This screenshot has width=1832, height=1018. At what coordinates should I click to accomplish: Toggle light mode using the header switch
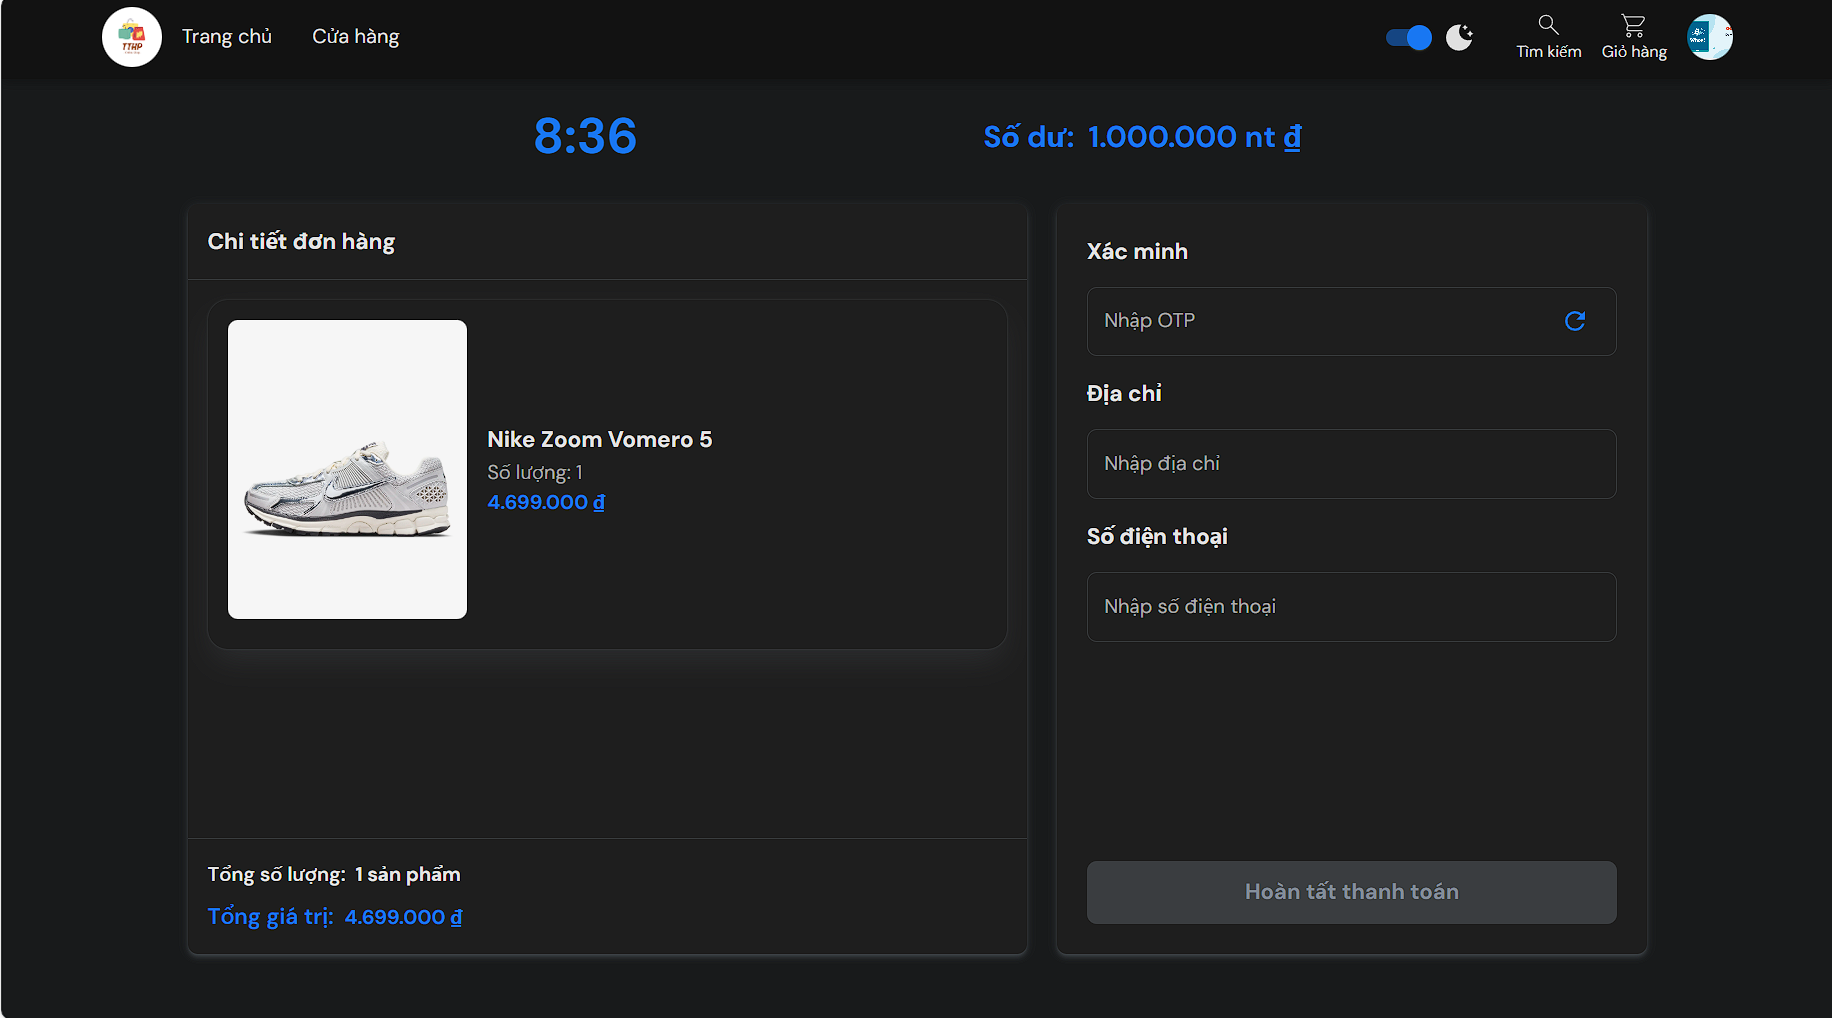pyautogui.click(x=1409, y=36)
